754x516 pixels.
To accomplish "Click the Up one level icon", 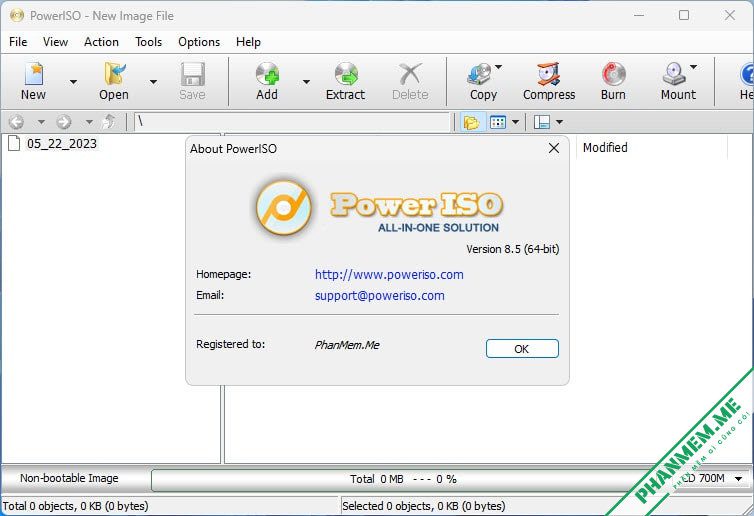I will (x=109, y=122).
